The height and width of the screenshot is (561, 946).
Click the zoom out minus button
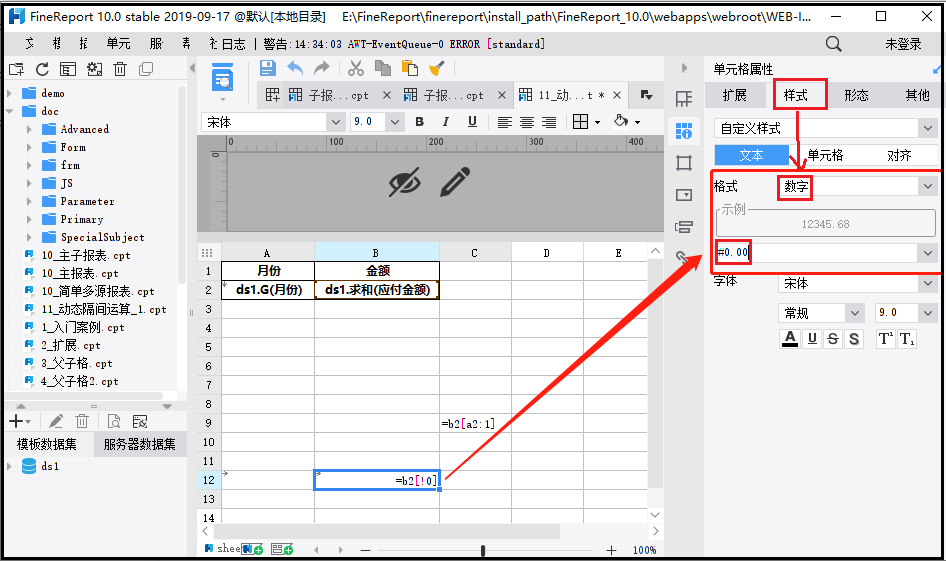pyautogui.click(x=365, y=550)
